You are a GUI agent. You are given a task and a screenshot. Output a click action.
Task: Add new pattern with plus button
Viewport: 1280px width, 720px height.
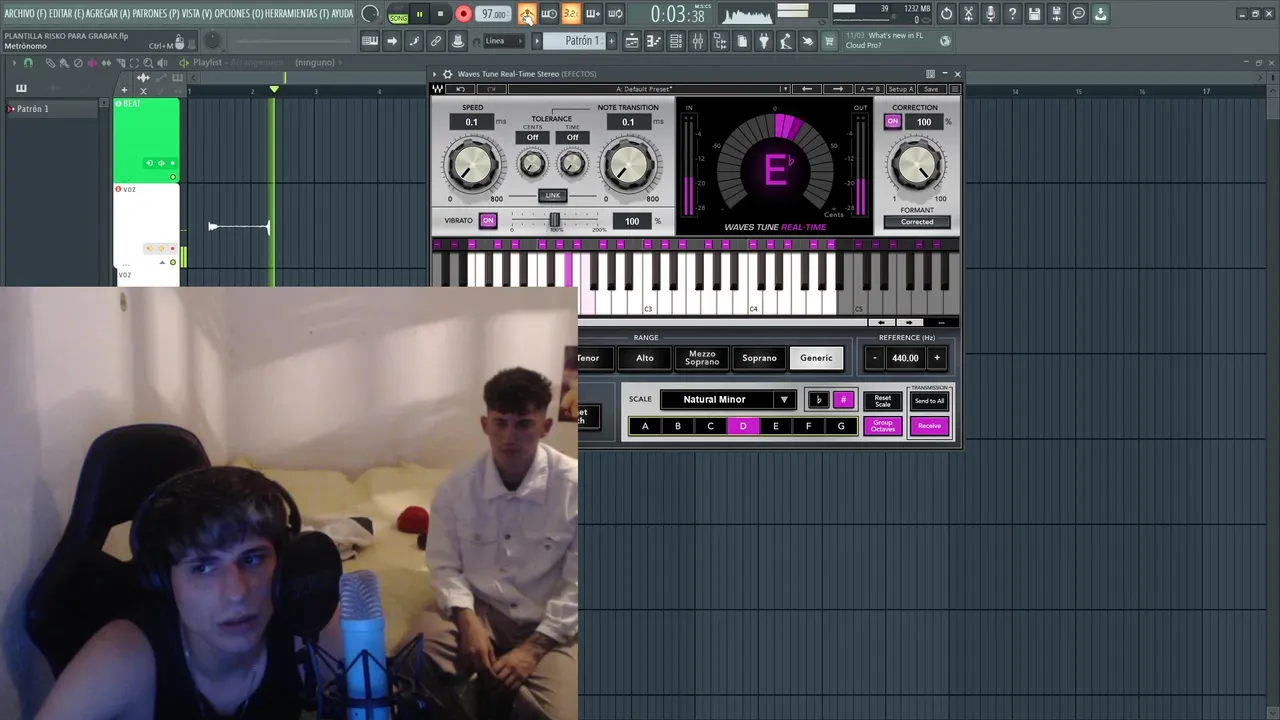click(611, 41)
